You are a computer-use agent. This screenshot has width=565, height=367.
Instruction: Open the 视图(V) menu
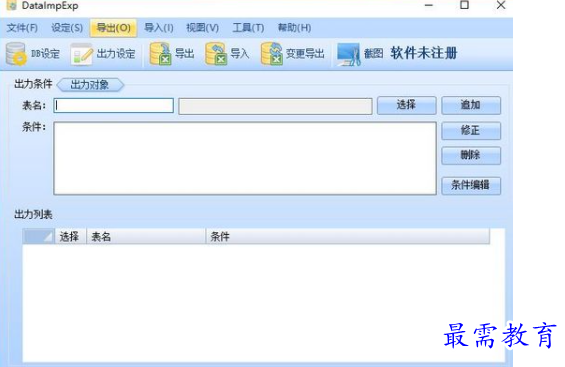(x=203, y=28)
